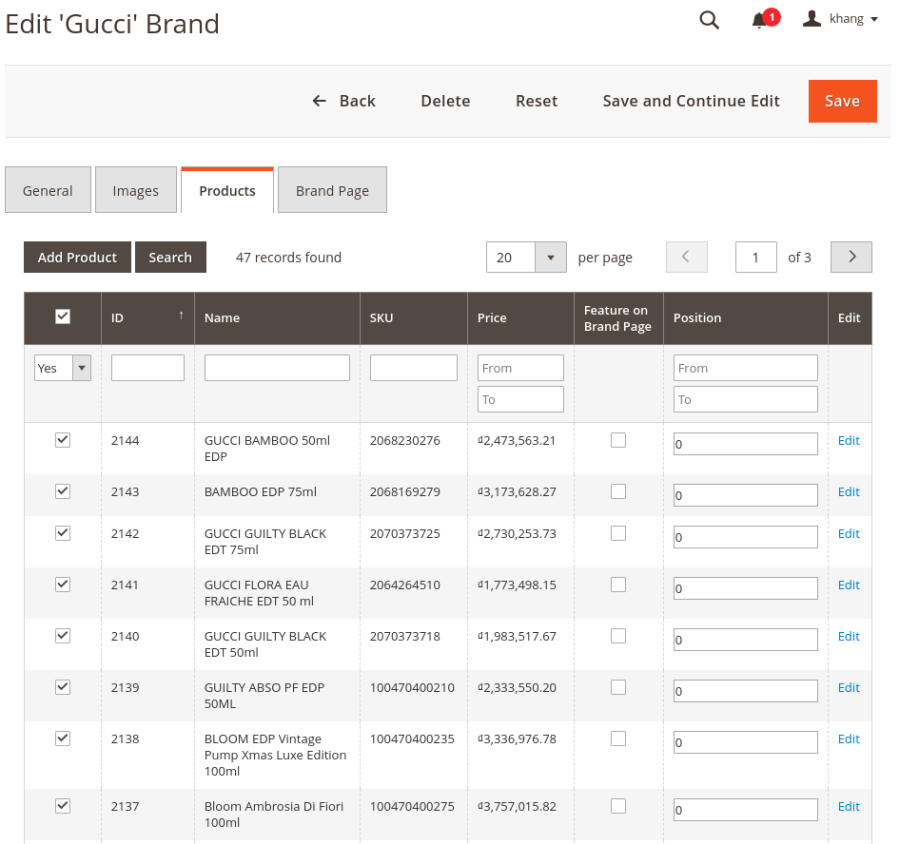Focus the Price From filter field
The width and height of the screenshot is (900, 844).
click(x=521, y=367)
